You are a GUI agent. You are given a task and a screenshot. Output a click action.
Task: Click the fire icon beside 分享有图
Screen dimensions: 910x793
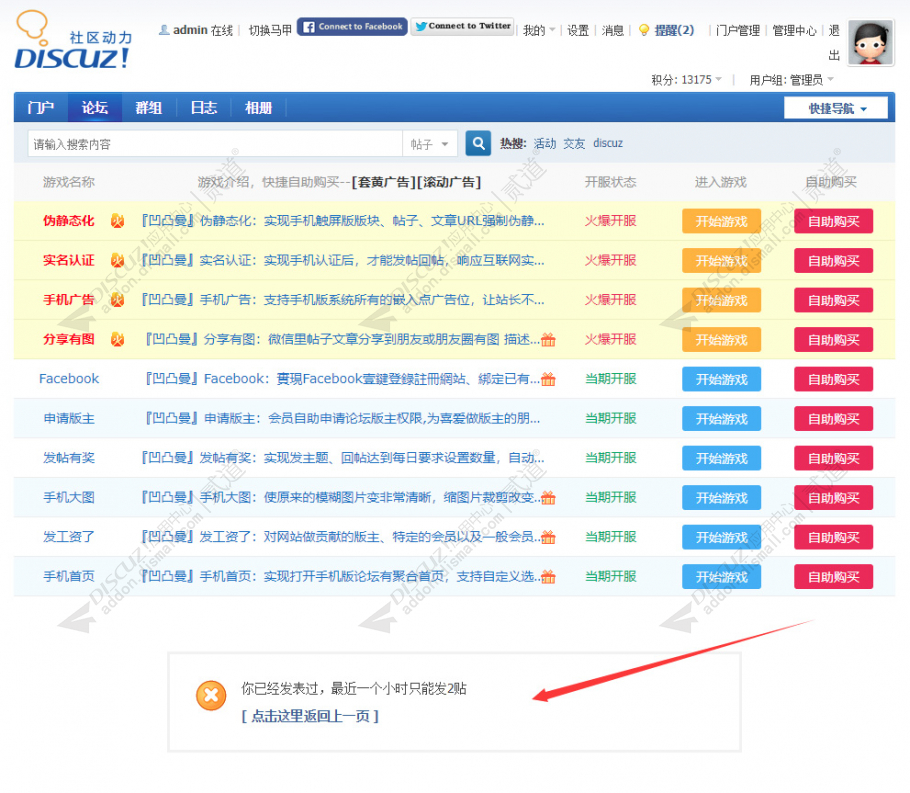tap(117, 339)
